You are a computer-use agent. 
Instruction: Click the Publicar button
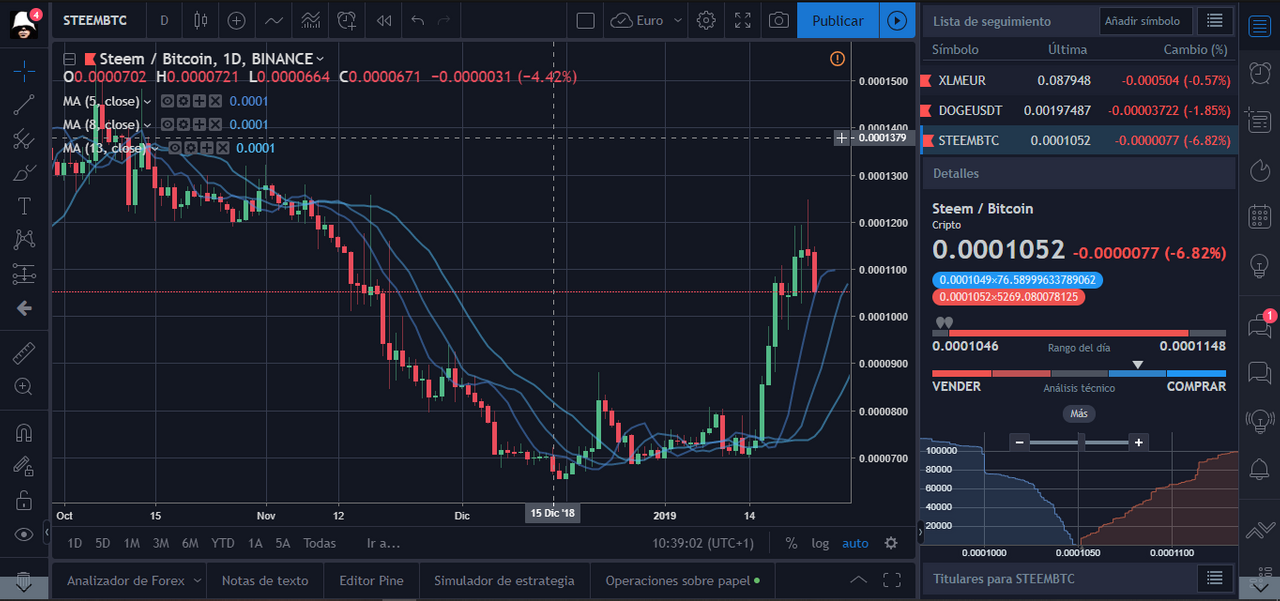click(838, 20)
